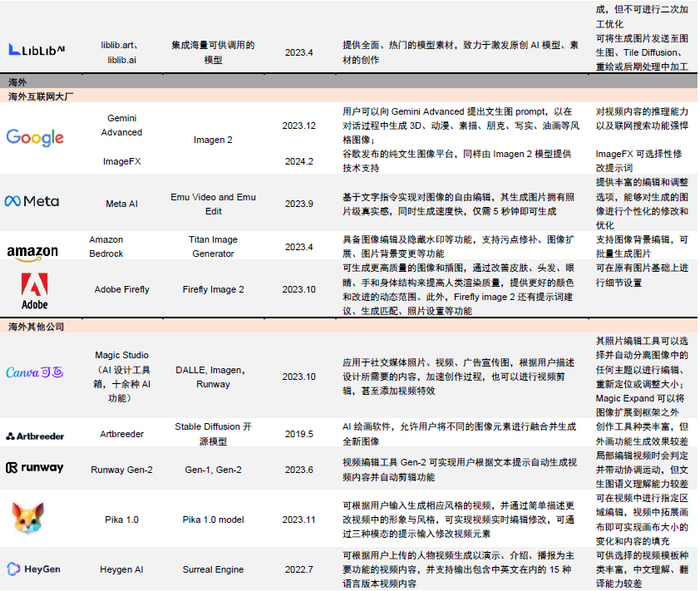Screen dimensions: 700x591
Task: Click the liblib.art、liblib.ai cell
Action: [x=121, y=52]
